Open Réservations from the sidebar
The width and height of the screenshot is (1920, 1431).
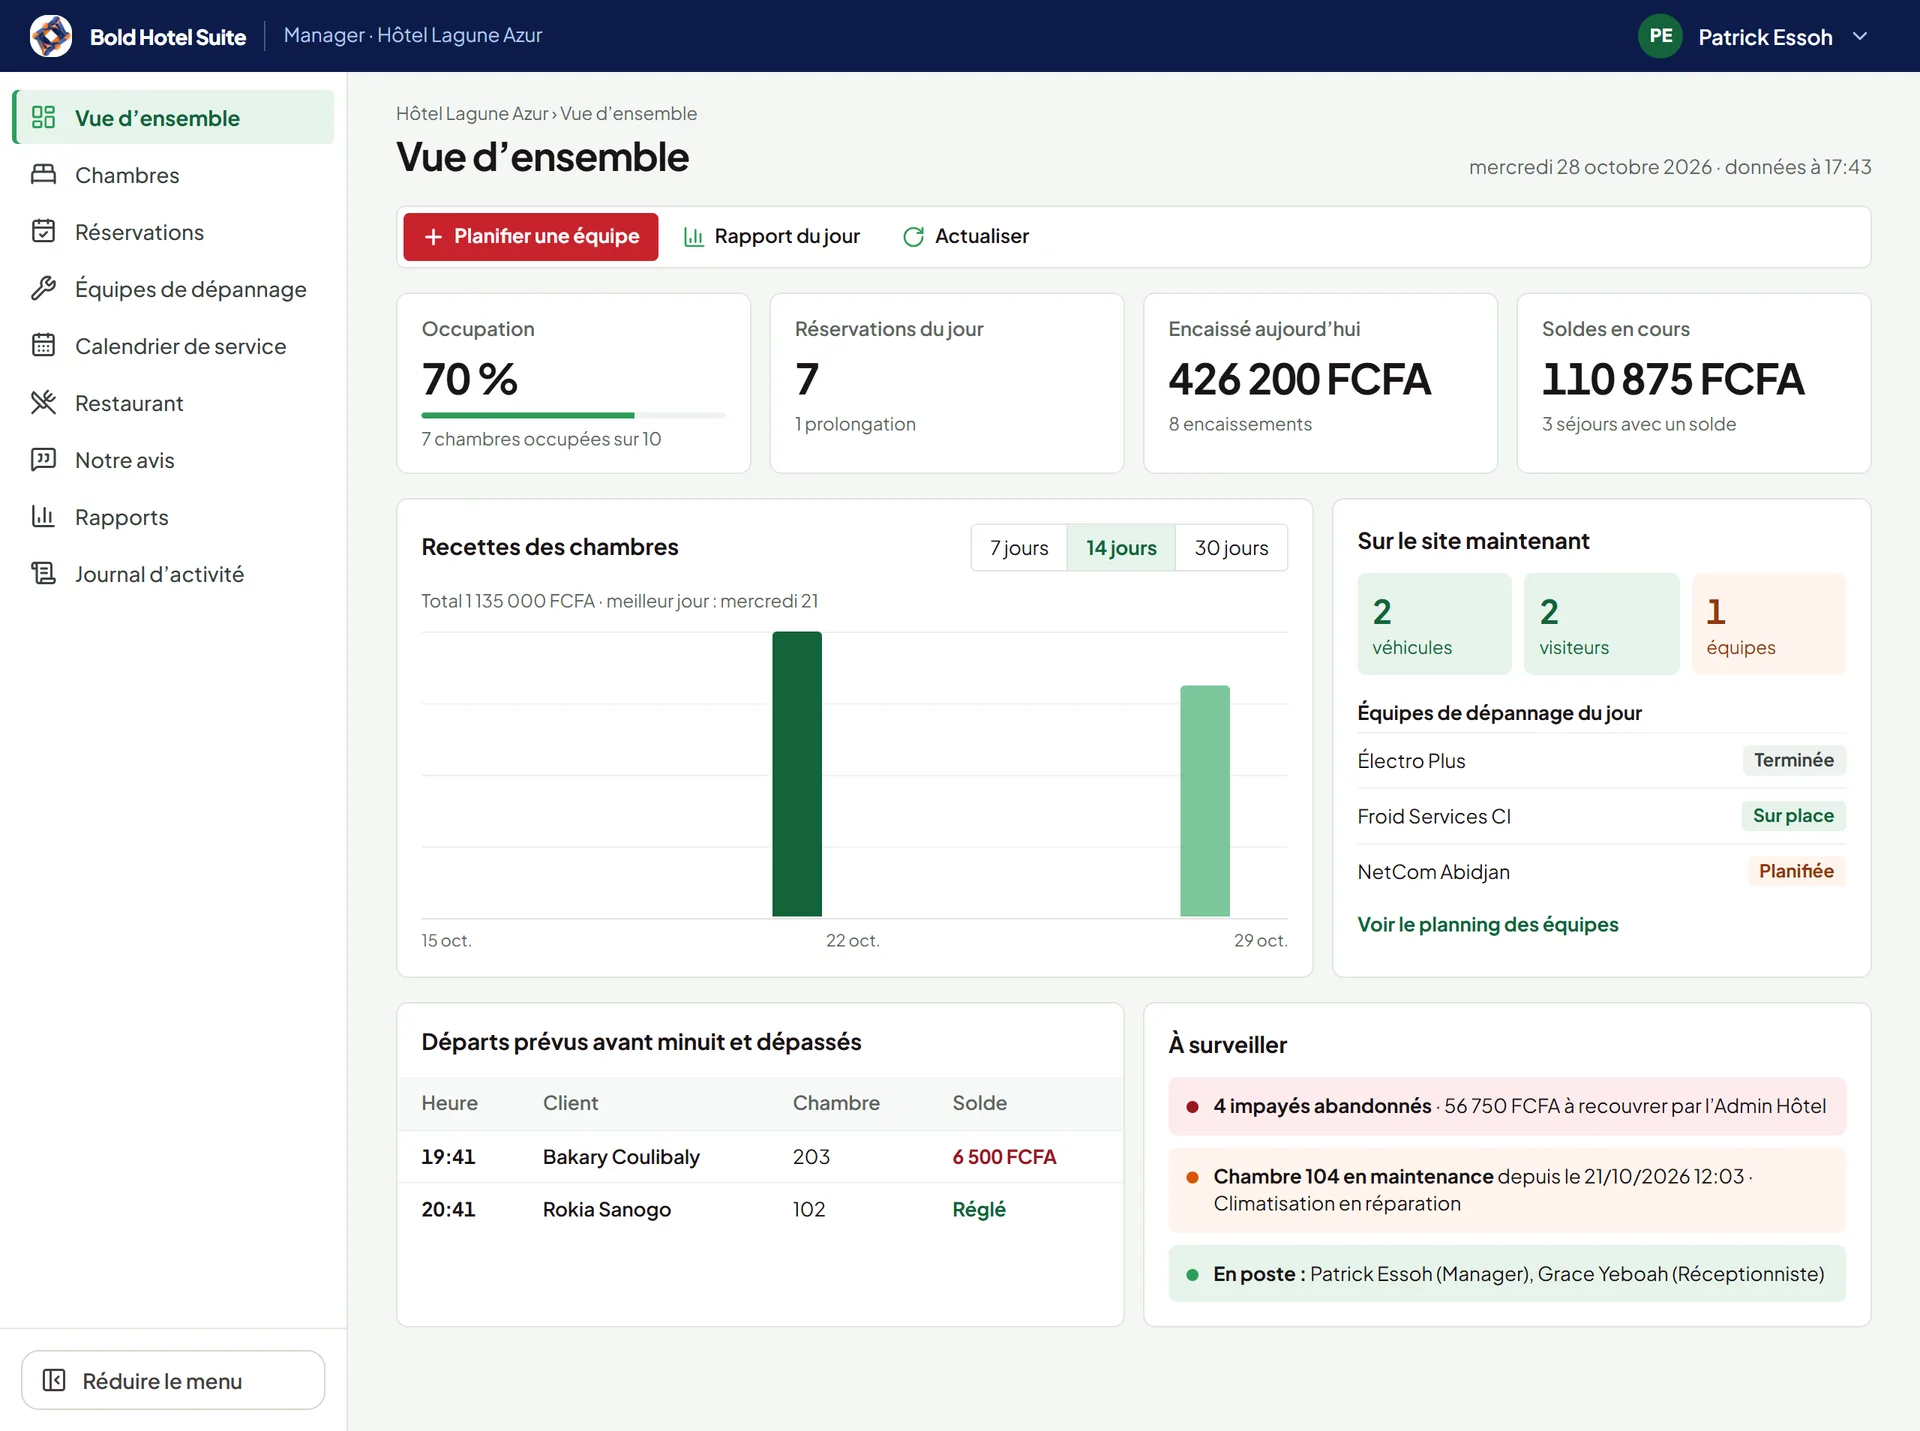pyautogui.click(x=173, y=231)
